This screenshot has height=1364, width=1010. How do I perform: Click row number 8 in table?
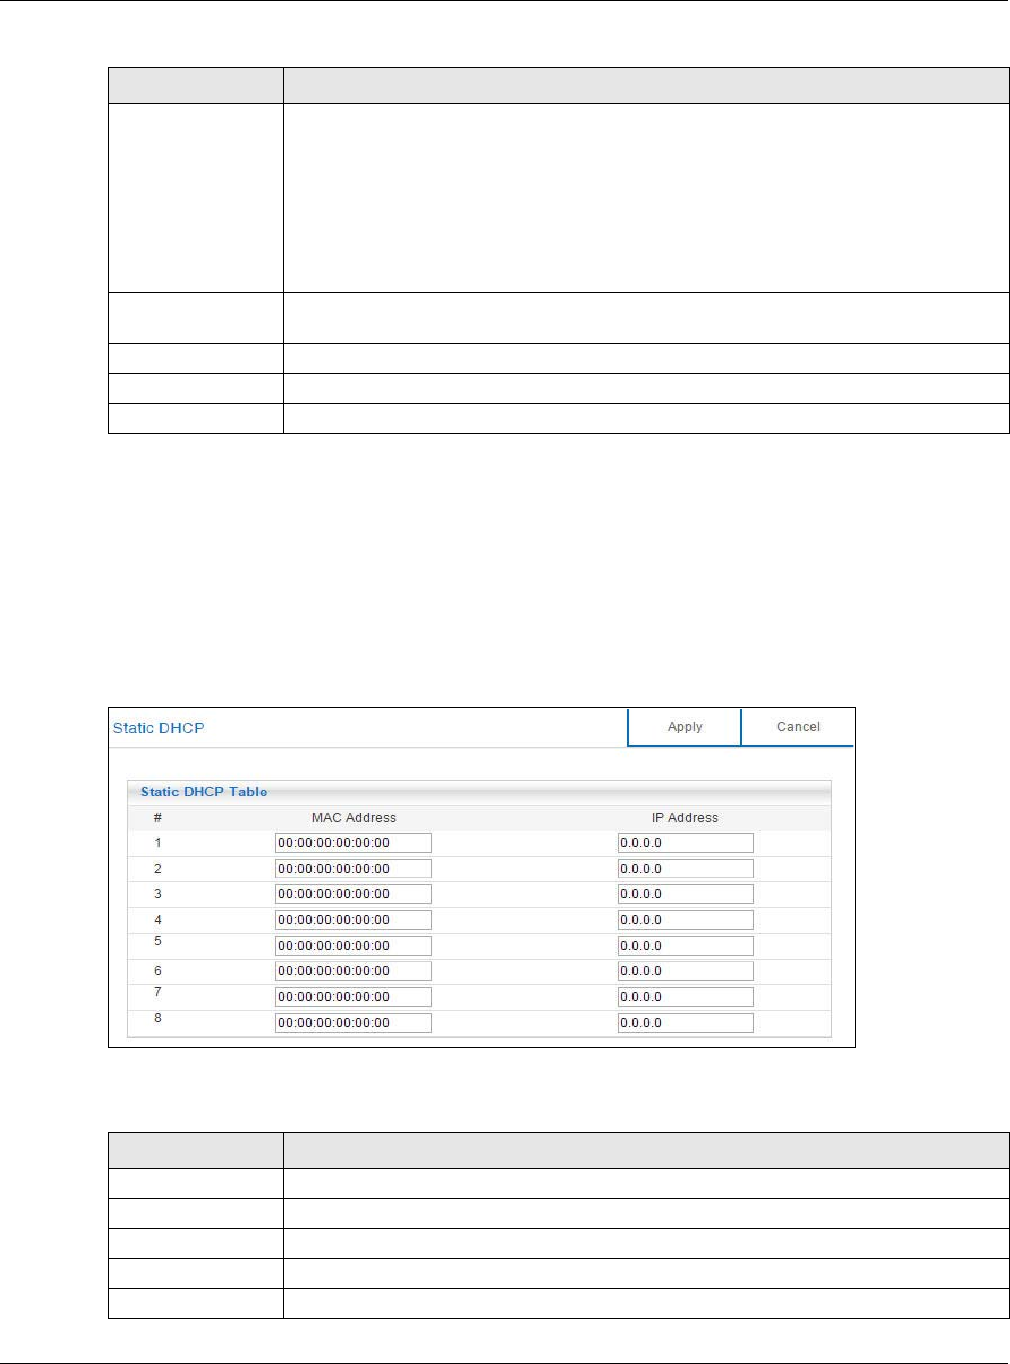pos(158,1018)
